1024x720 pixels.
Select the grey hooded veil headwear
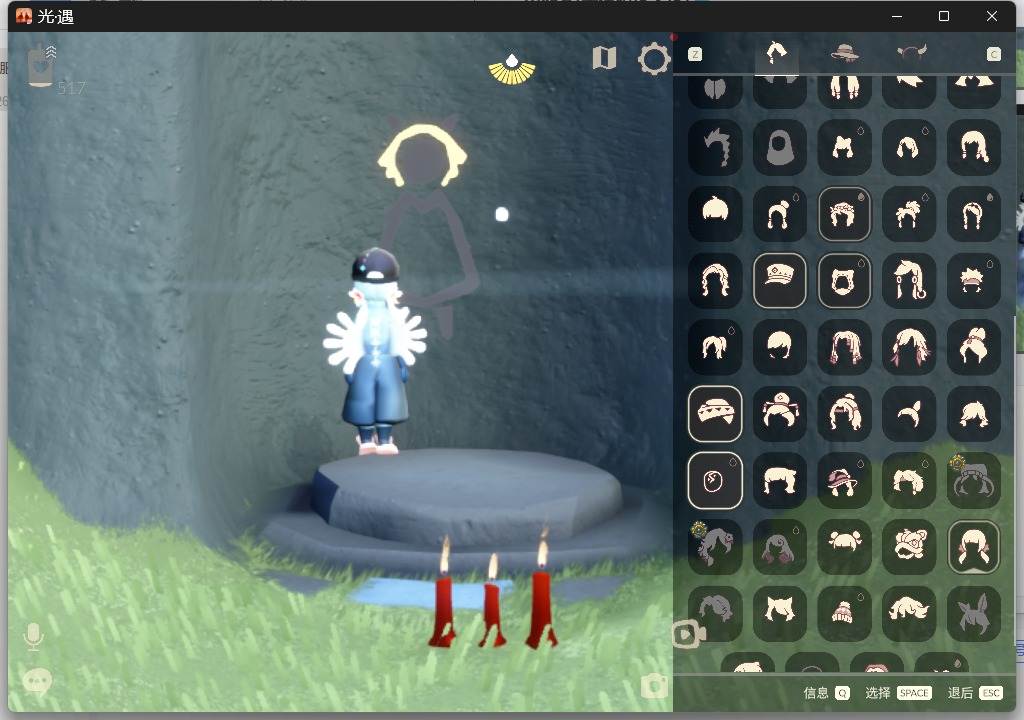pyautogui.click(x=780, y=147)
